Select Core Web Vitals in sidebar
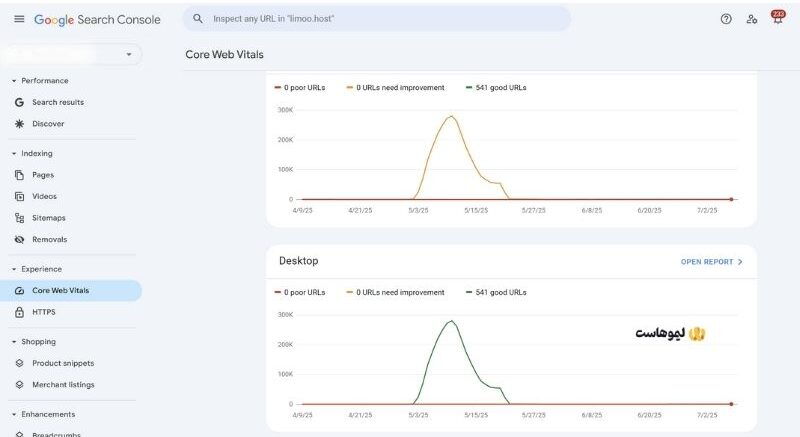 coord(71,291)
